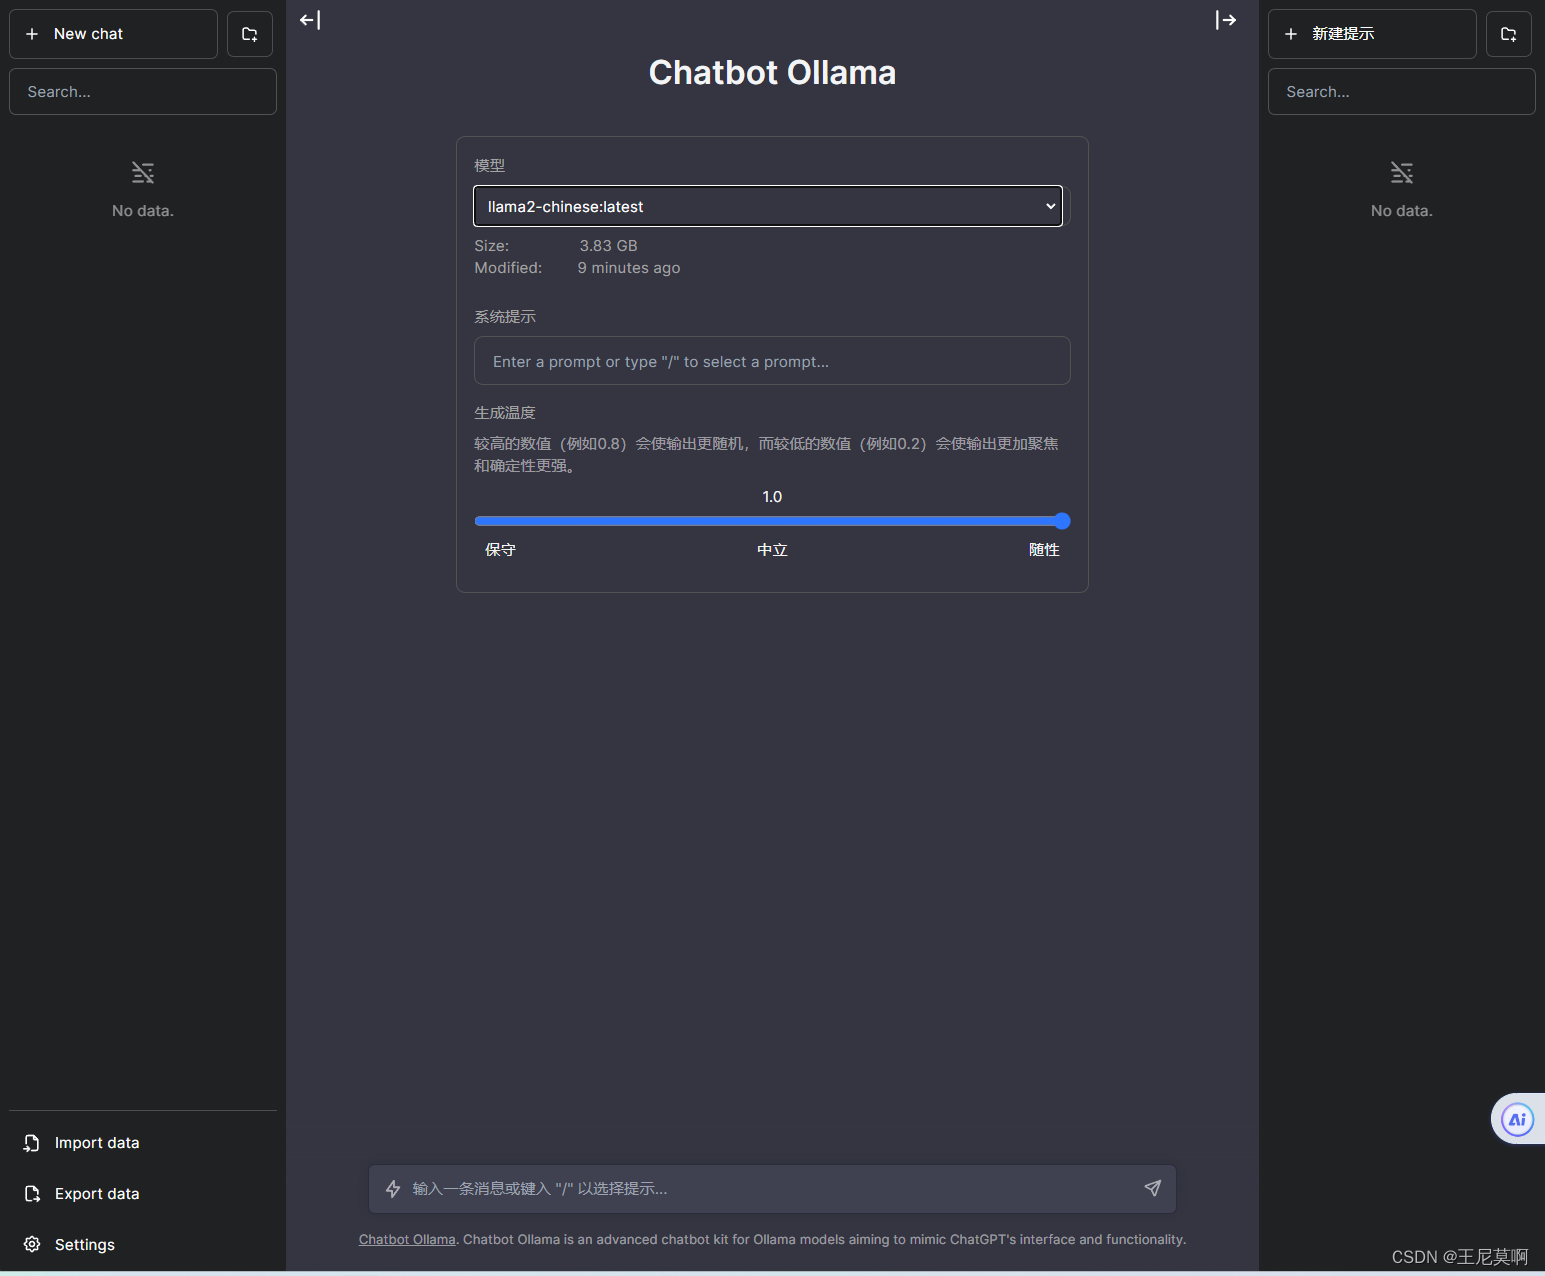Click the floating AI assistant icon
The height and width of the screenshot is (1276, 1545).
[x=1517, y=1119]
